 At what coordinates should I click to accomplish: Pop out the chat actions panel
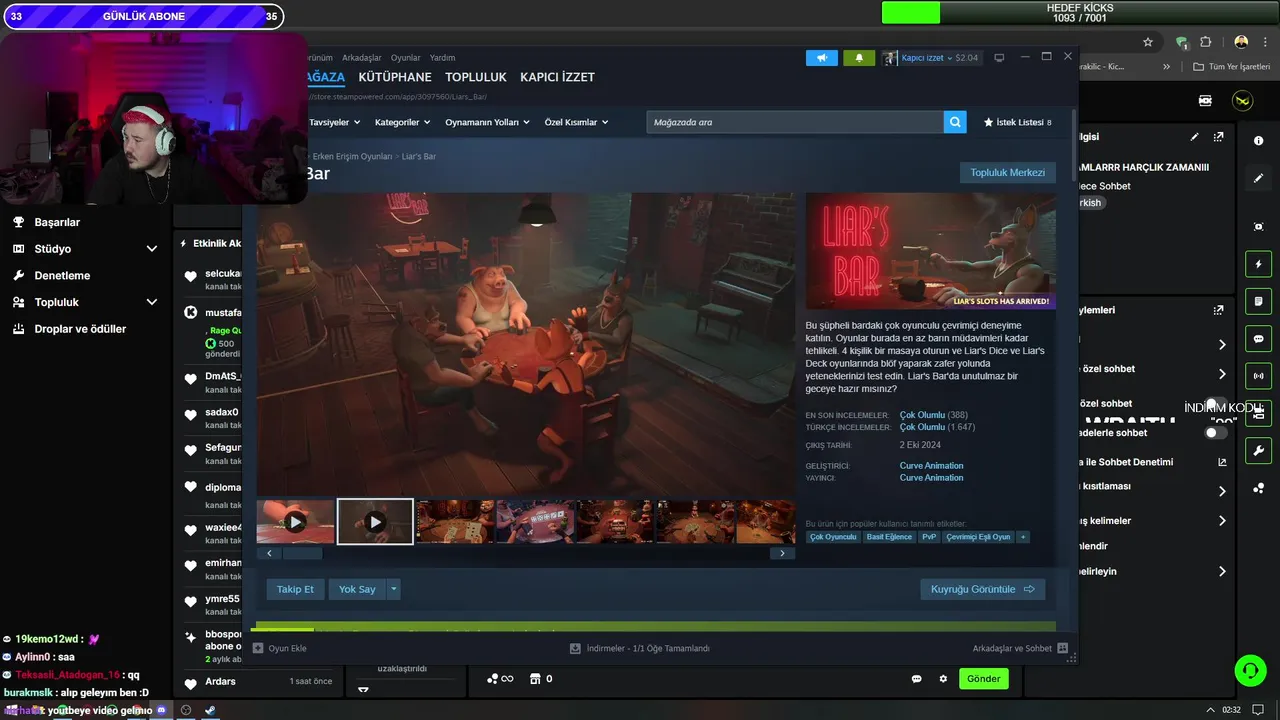click(1218, 310)
